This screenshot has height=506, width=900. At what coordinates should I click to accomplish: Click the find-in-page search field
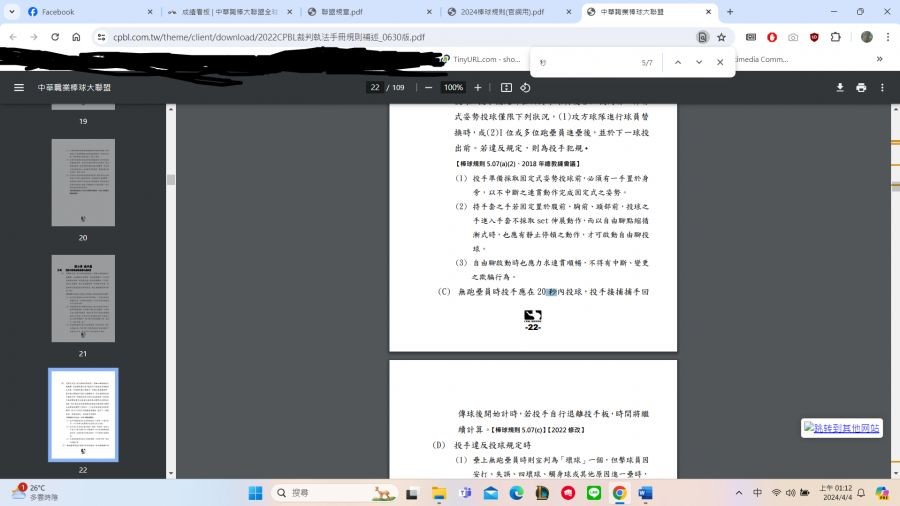point(585,62)
